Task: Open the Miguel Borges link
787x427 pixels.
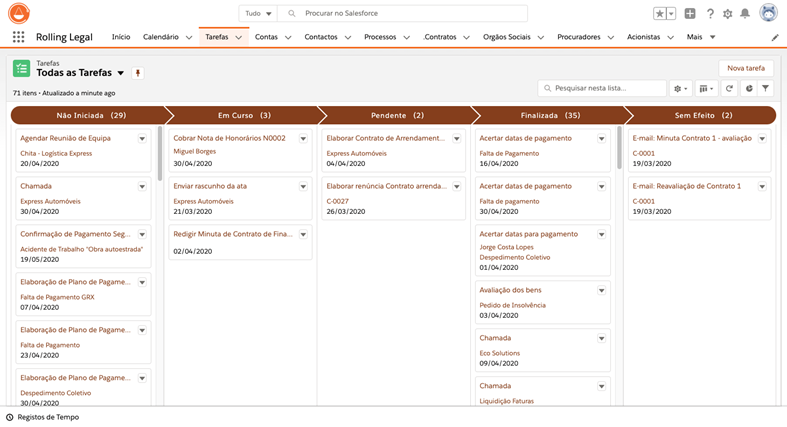Action: (x=194, y=151)
